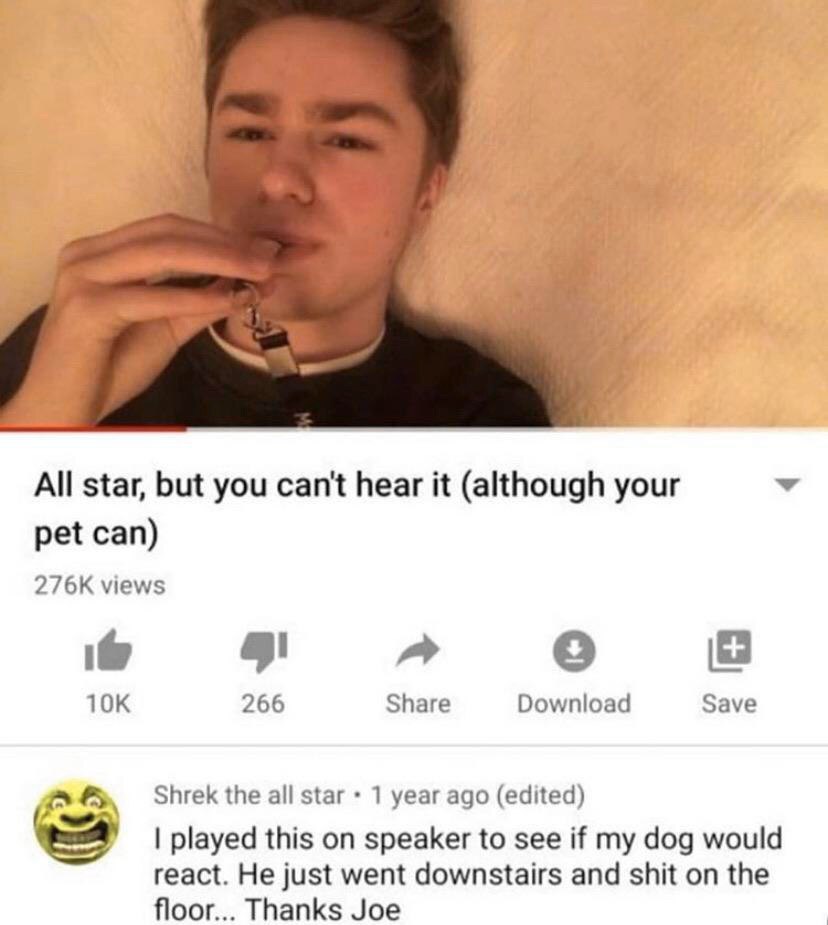Click the thumbs-down dislike icon
This screenshot has height=925, width=828.
point(263,651)
